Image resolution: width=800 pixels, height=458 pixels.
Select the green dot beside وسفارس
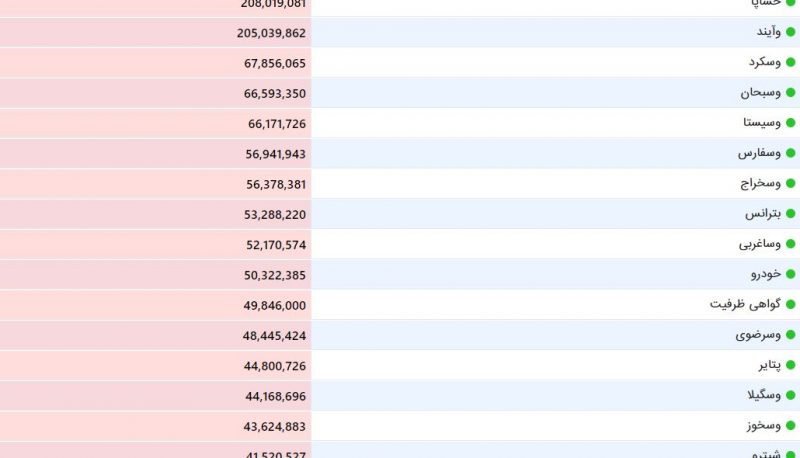(x=790, y=153)
